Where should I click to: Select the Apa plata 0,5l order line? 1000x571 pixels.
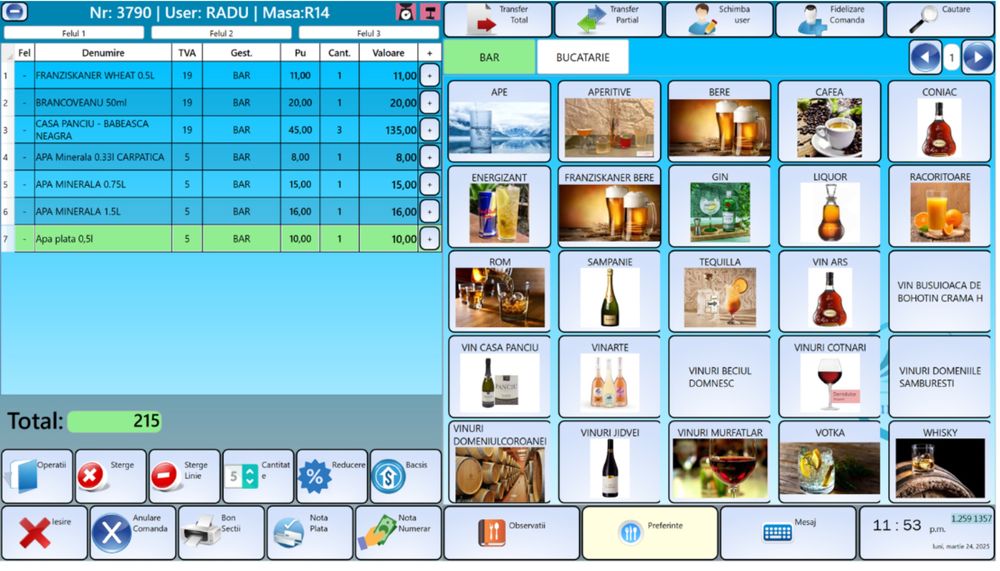tap(221, 239)
